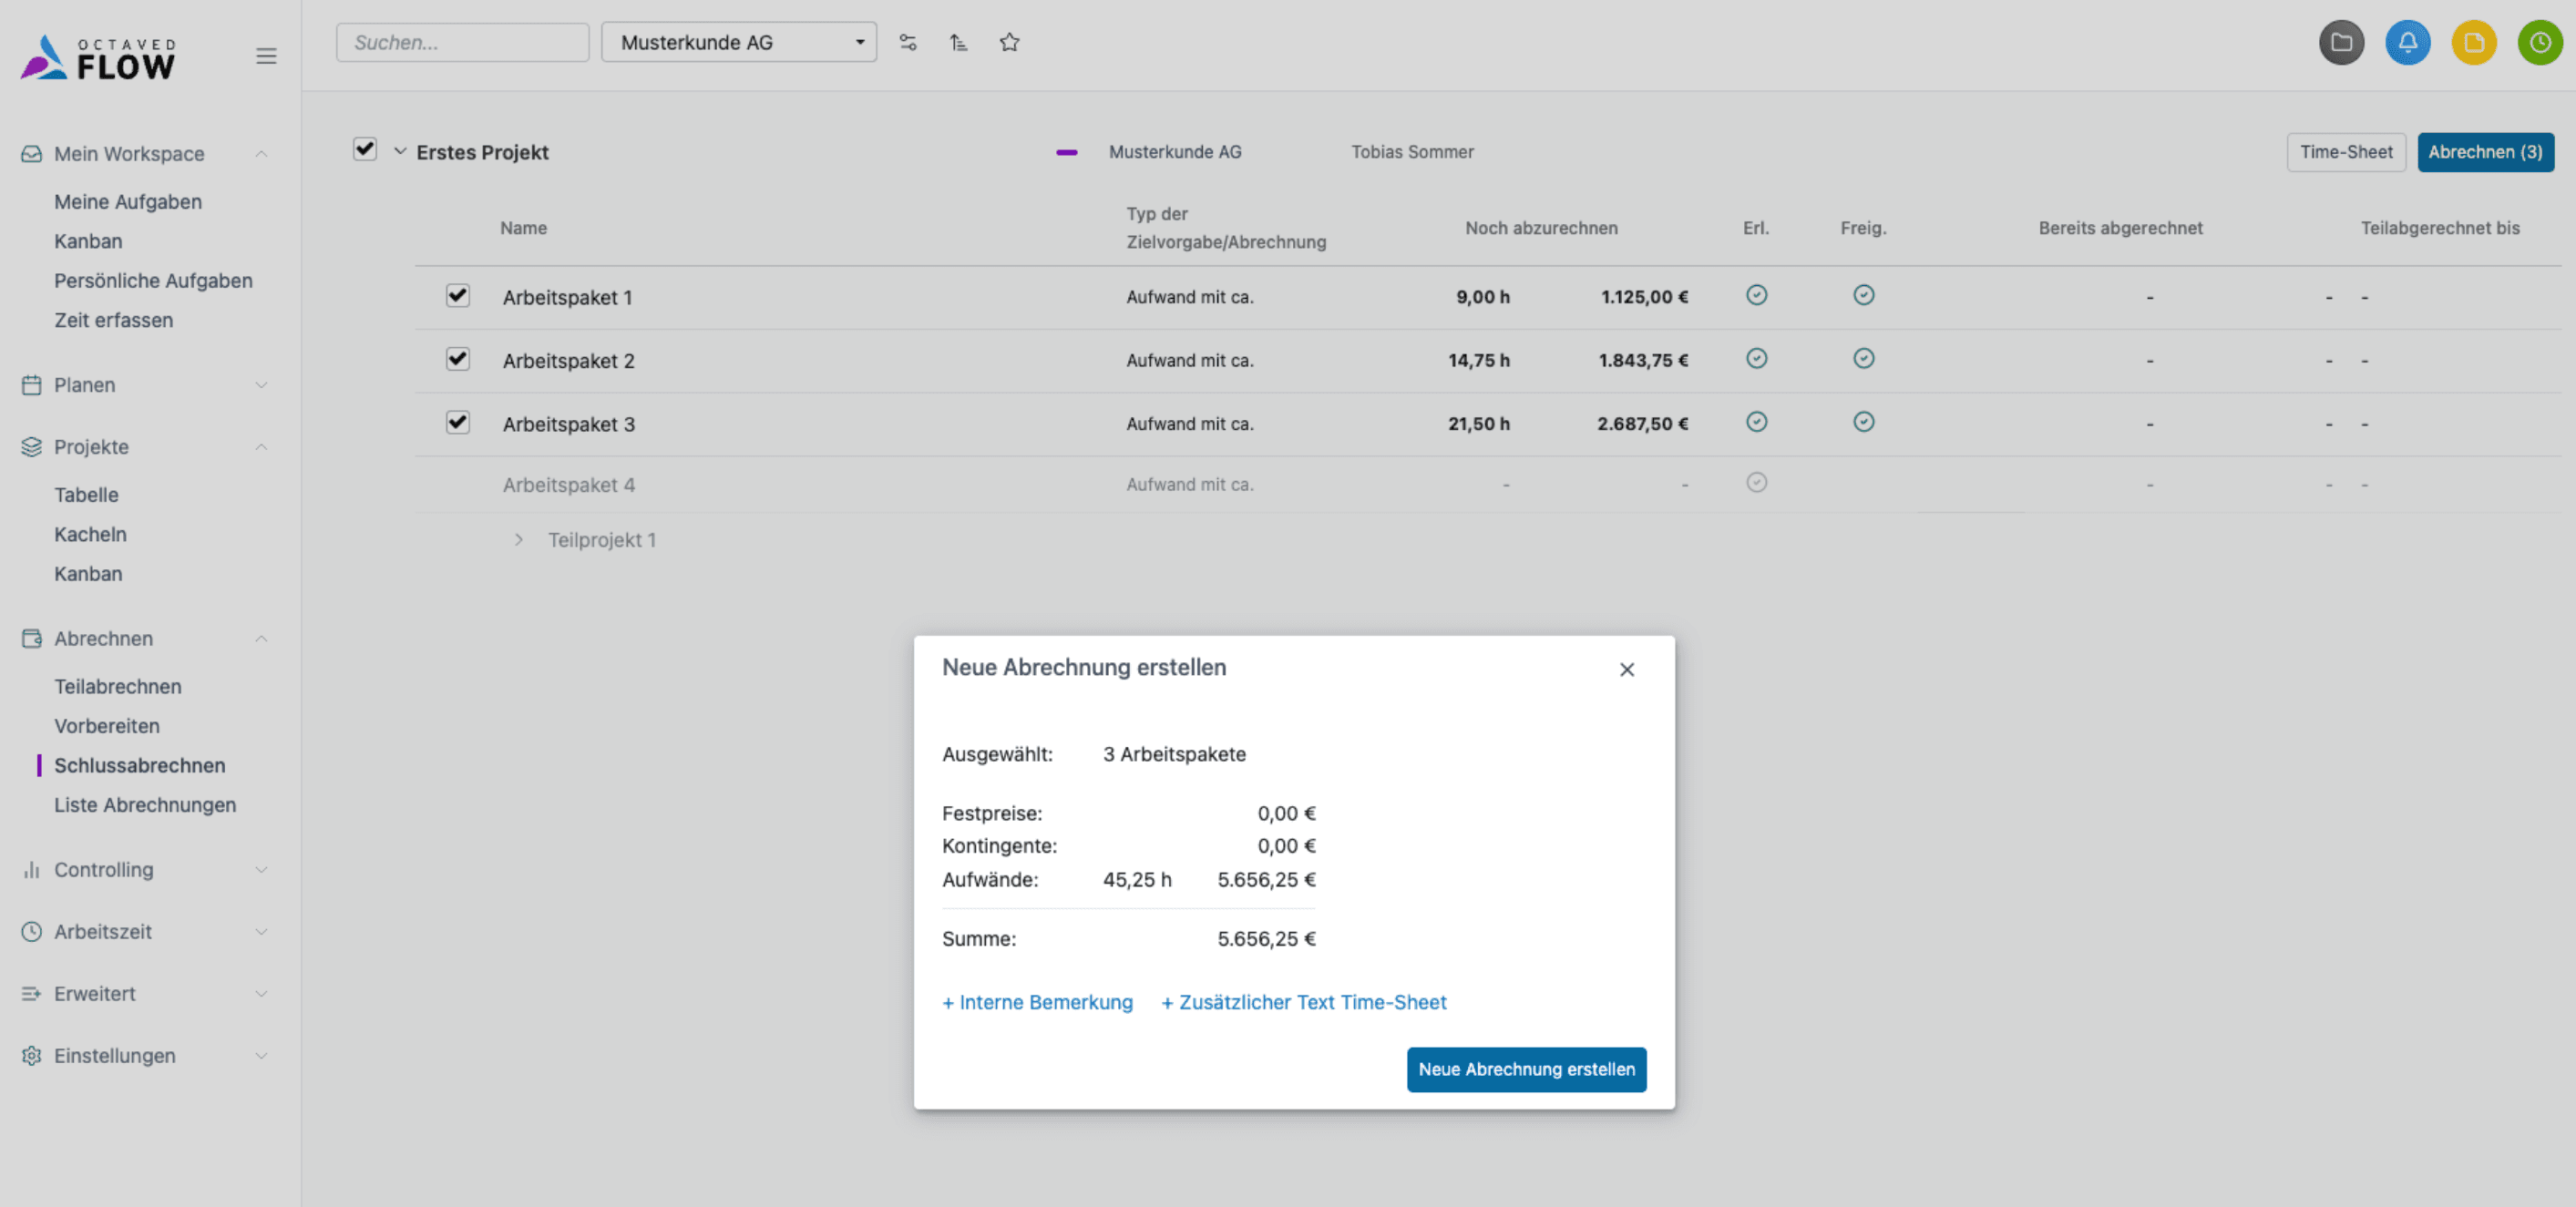Open the grey folder icon top right
This screenshot has height=1207, width=2576.
pos(2341,42)
